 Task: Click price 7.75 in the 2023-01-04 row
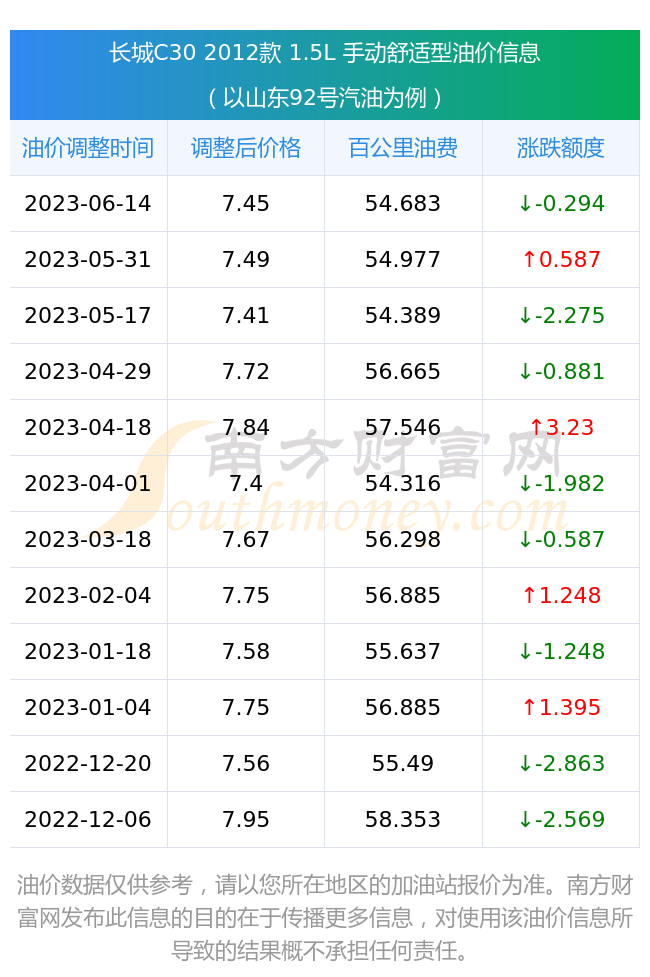[x=246, y=708]
